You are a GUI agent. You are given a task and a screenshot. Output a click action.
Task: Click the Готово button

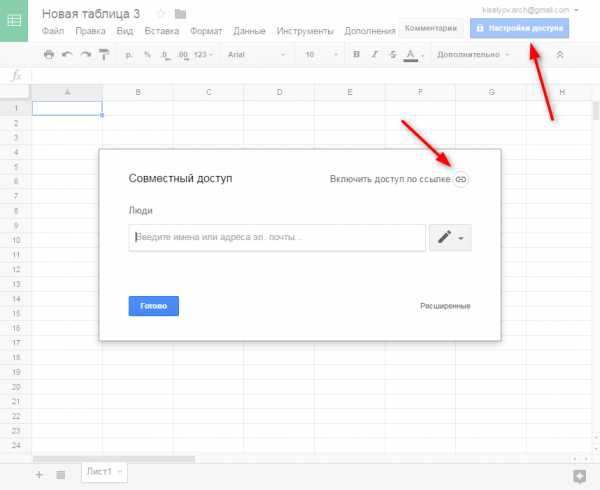[x=153, y=306]
